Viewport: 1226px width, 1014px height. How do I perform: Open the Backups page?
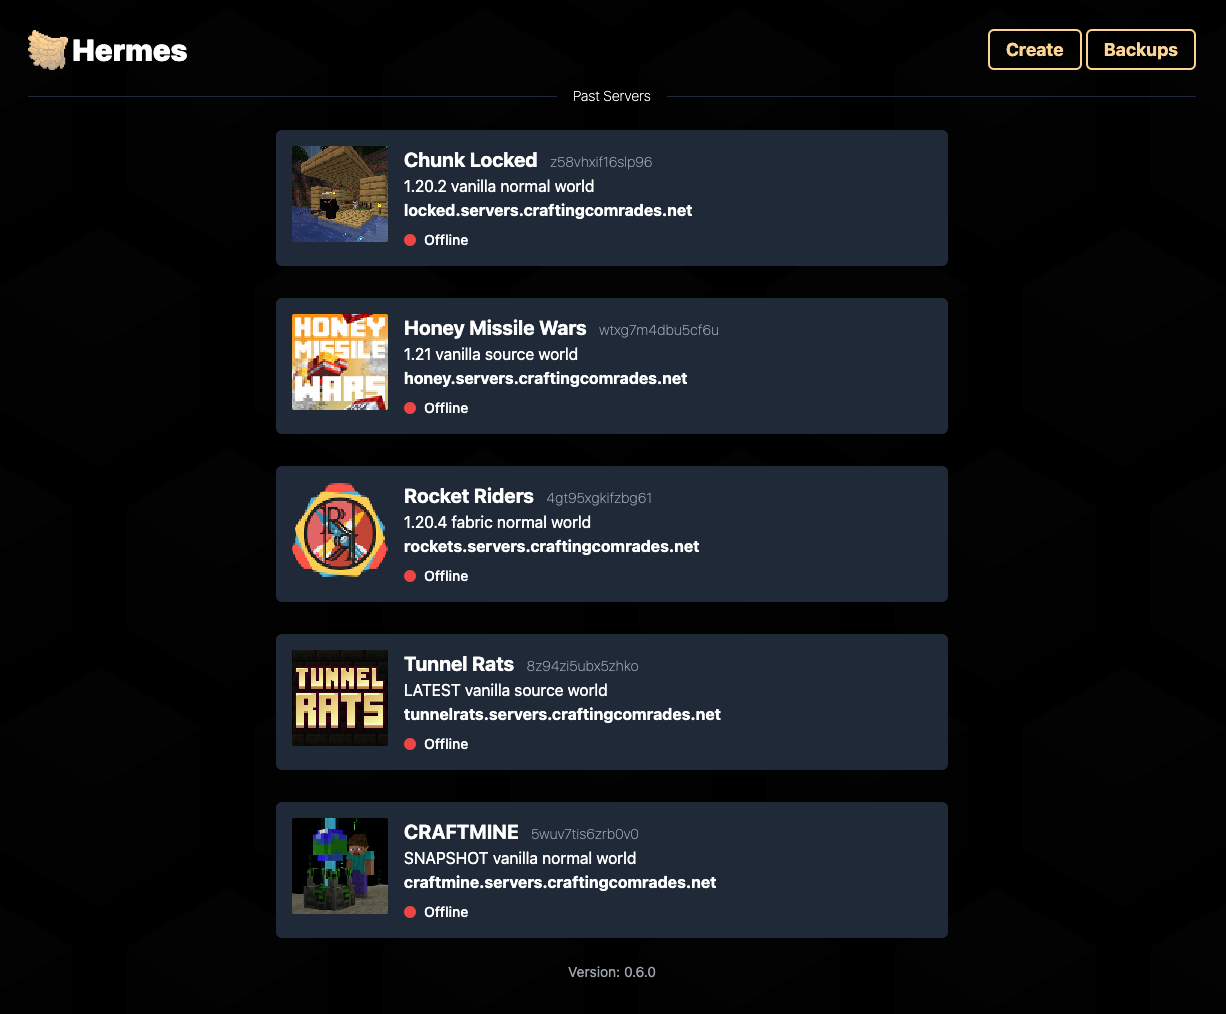point(1141,50)
